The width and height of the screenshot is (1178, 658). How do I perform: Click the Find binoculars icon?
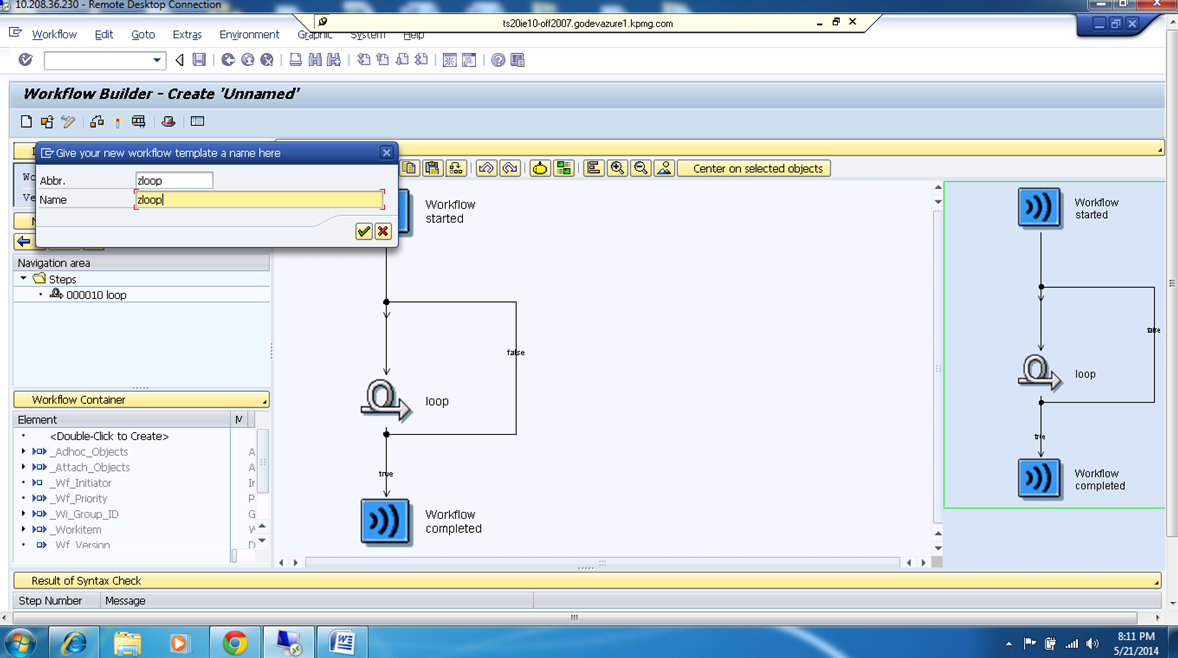(x=314, y=60)
